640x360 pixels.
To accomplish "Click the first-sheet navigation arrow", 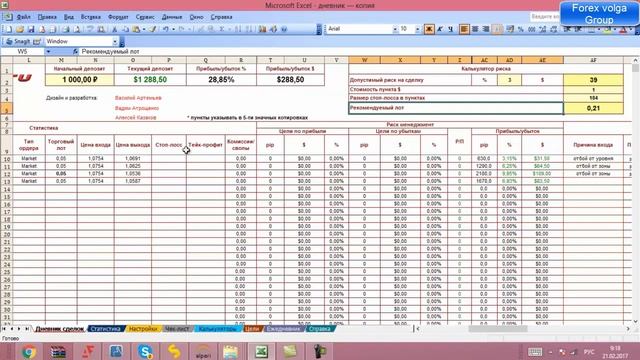I will (4, 329).
